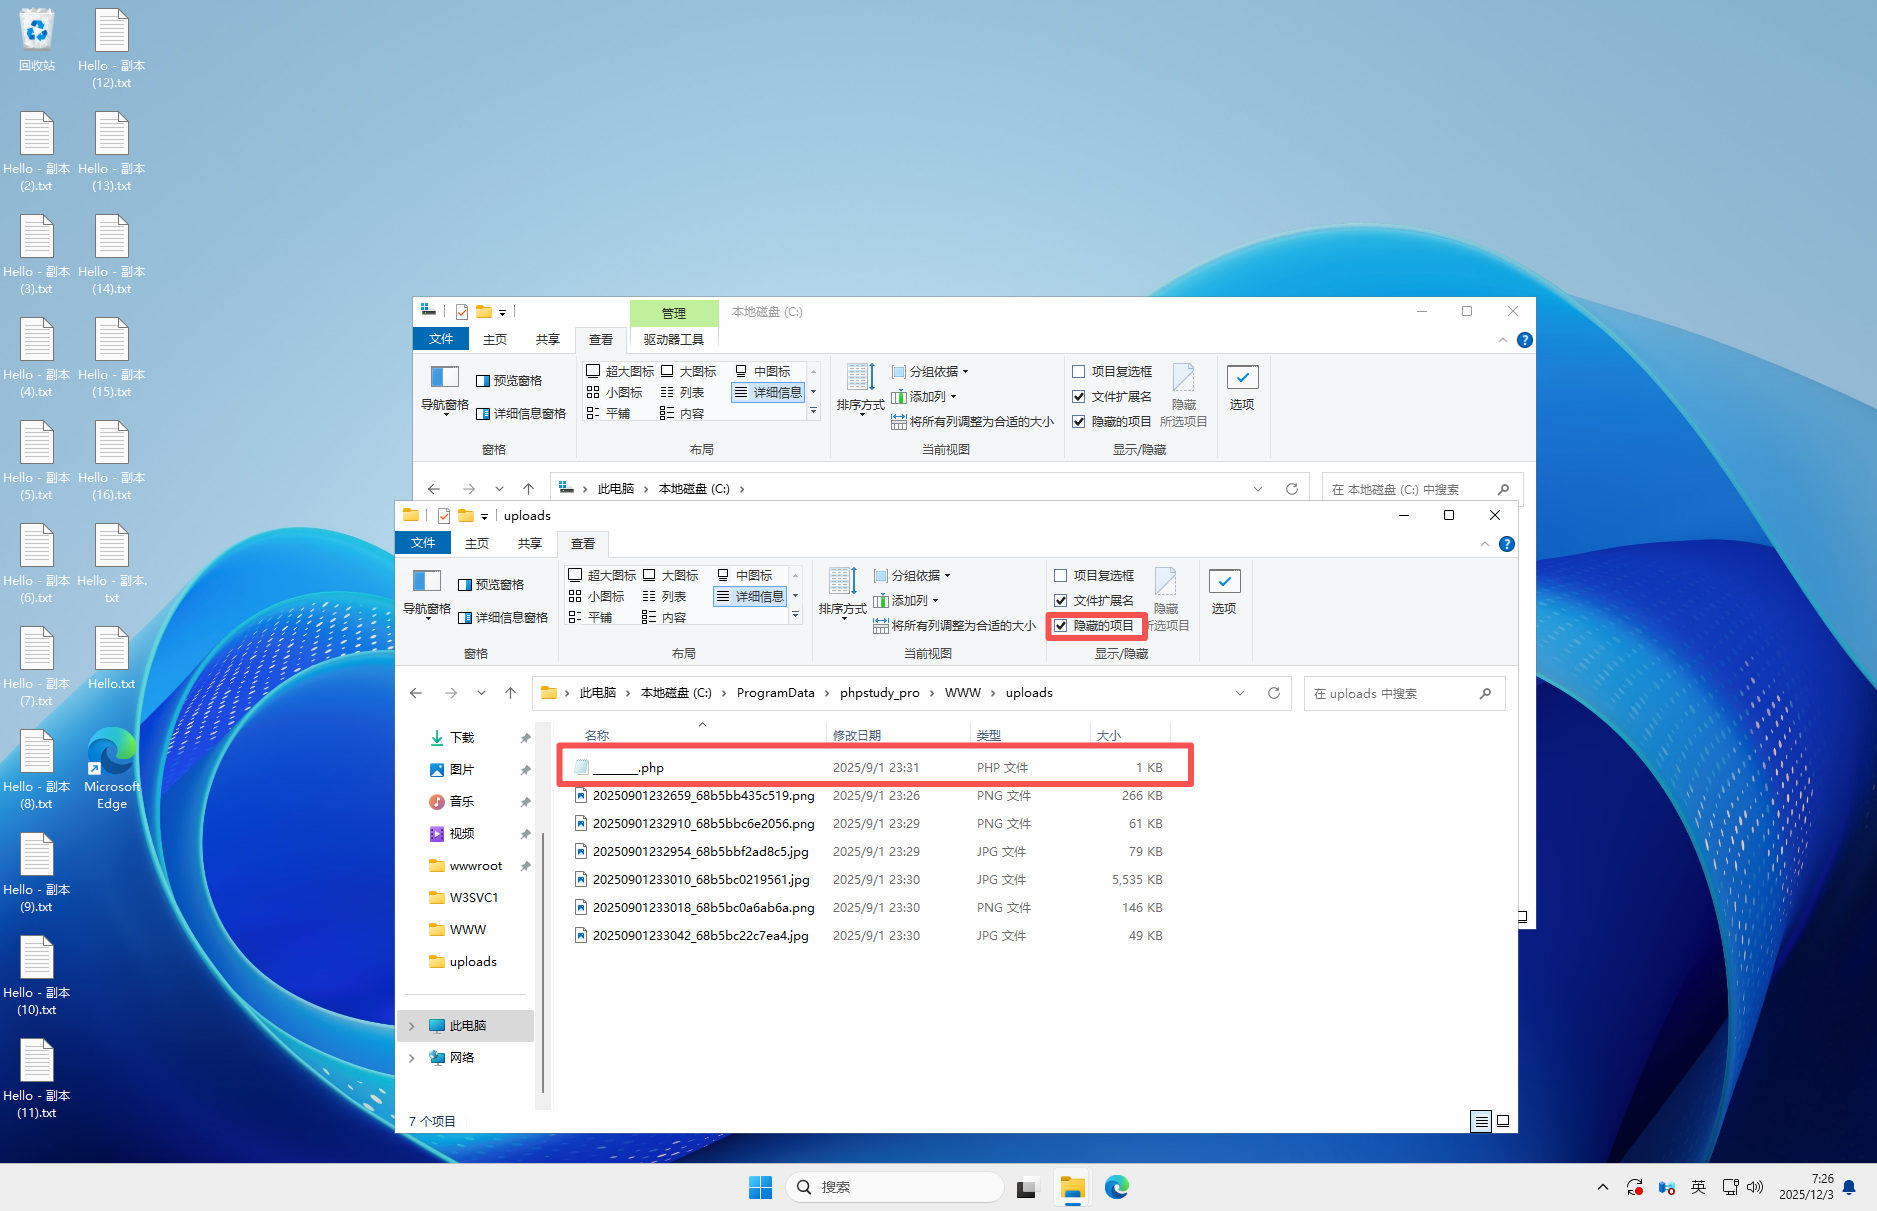
Task: Switch to Home tab in uploads window
Action: click(x=477, y=543)
